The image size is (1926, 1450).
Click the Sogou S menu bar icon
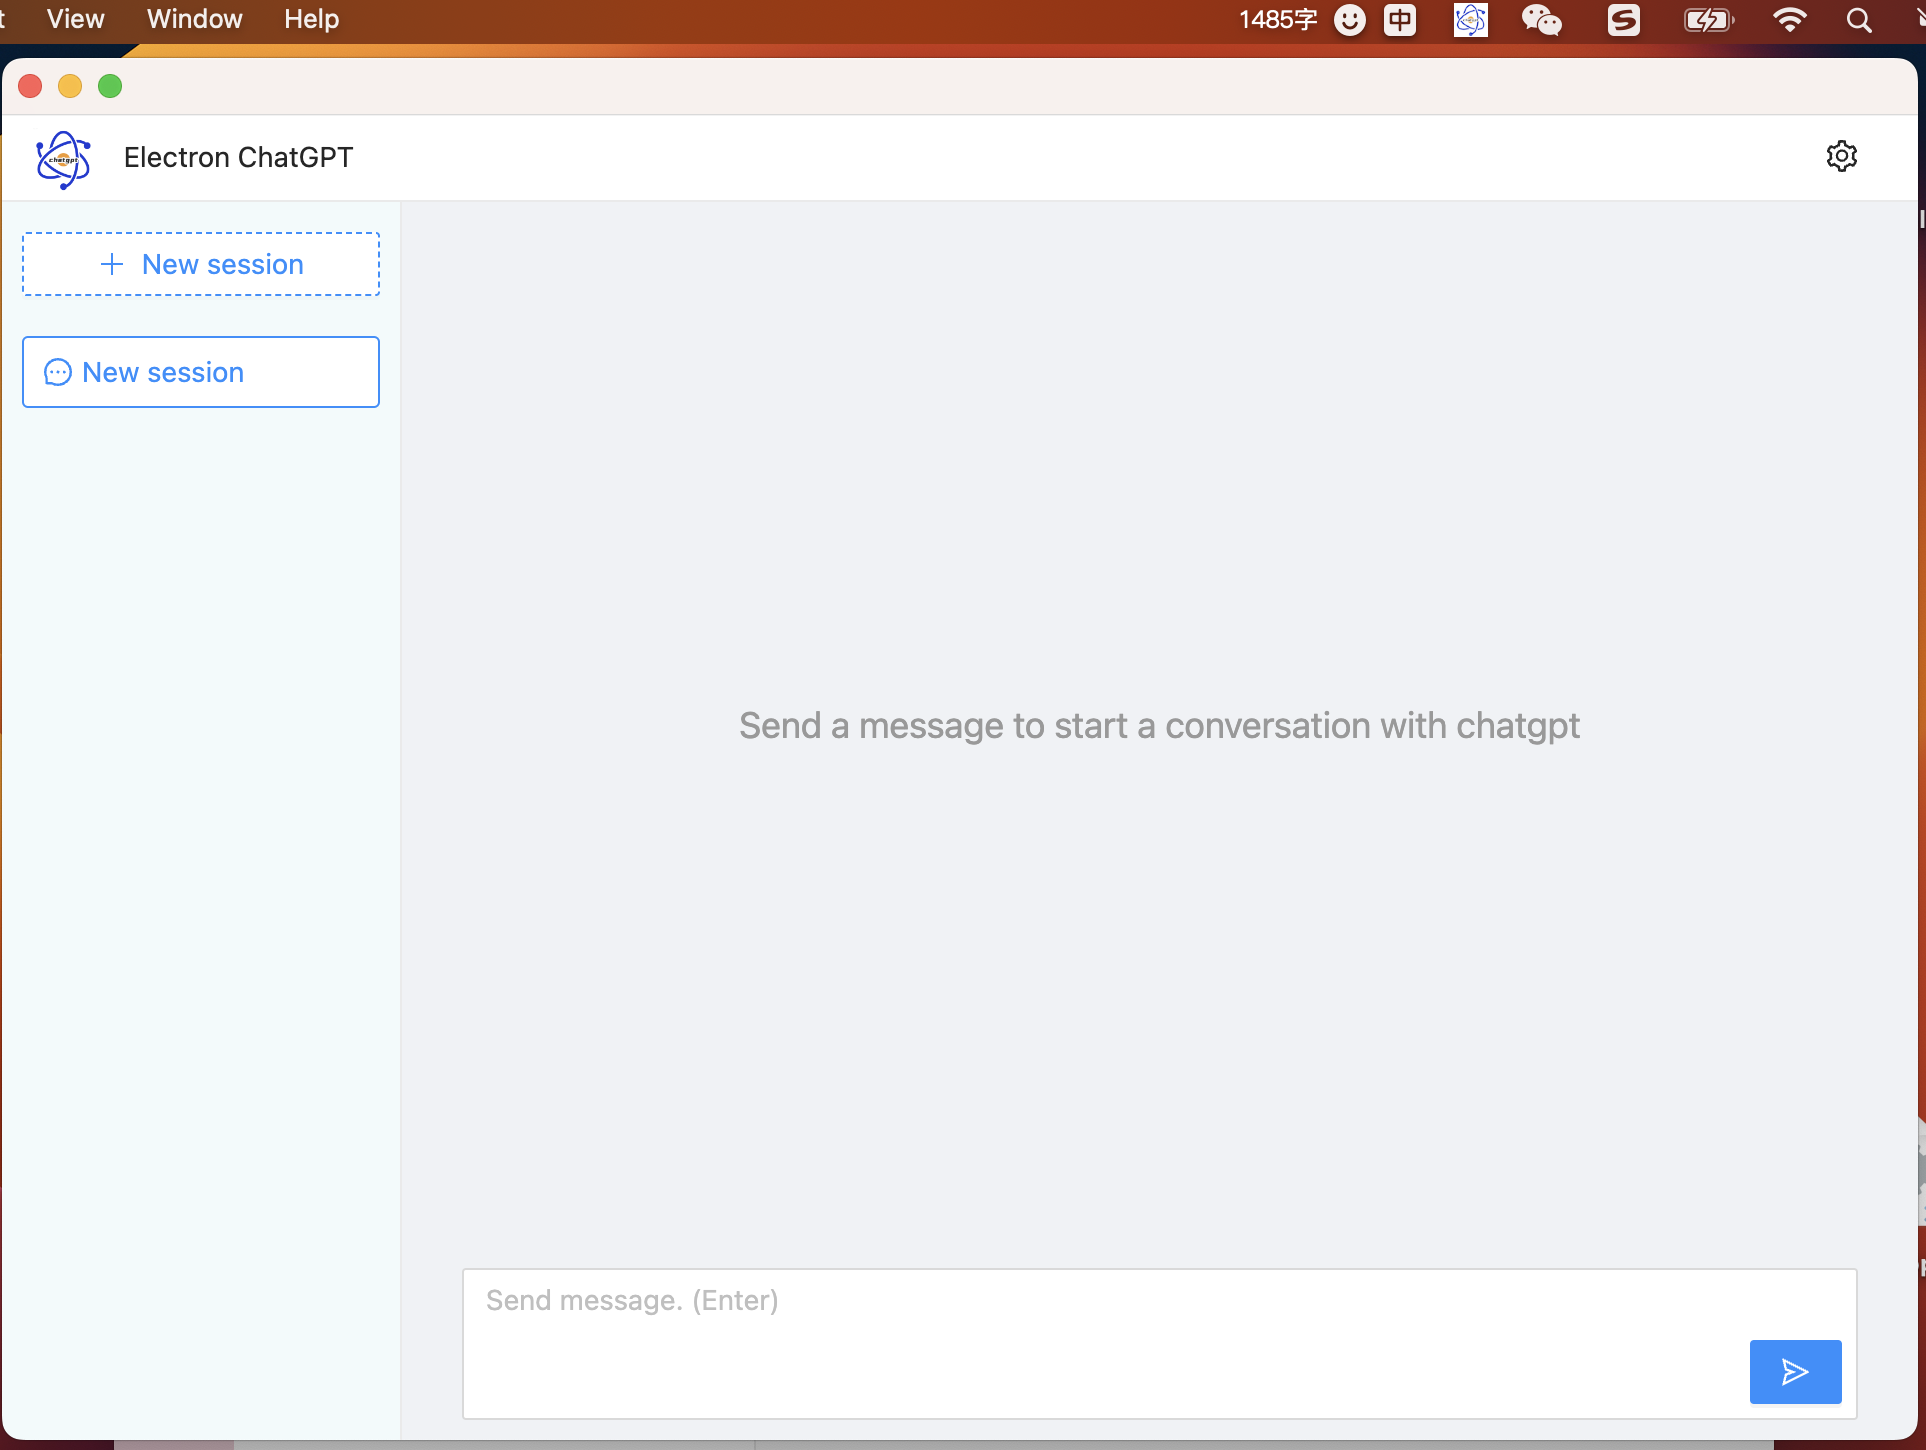point(1623,20)
